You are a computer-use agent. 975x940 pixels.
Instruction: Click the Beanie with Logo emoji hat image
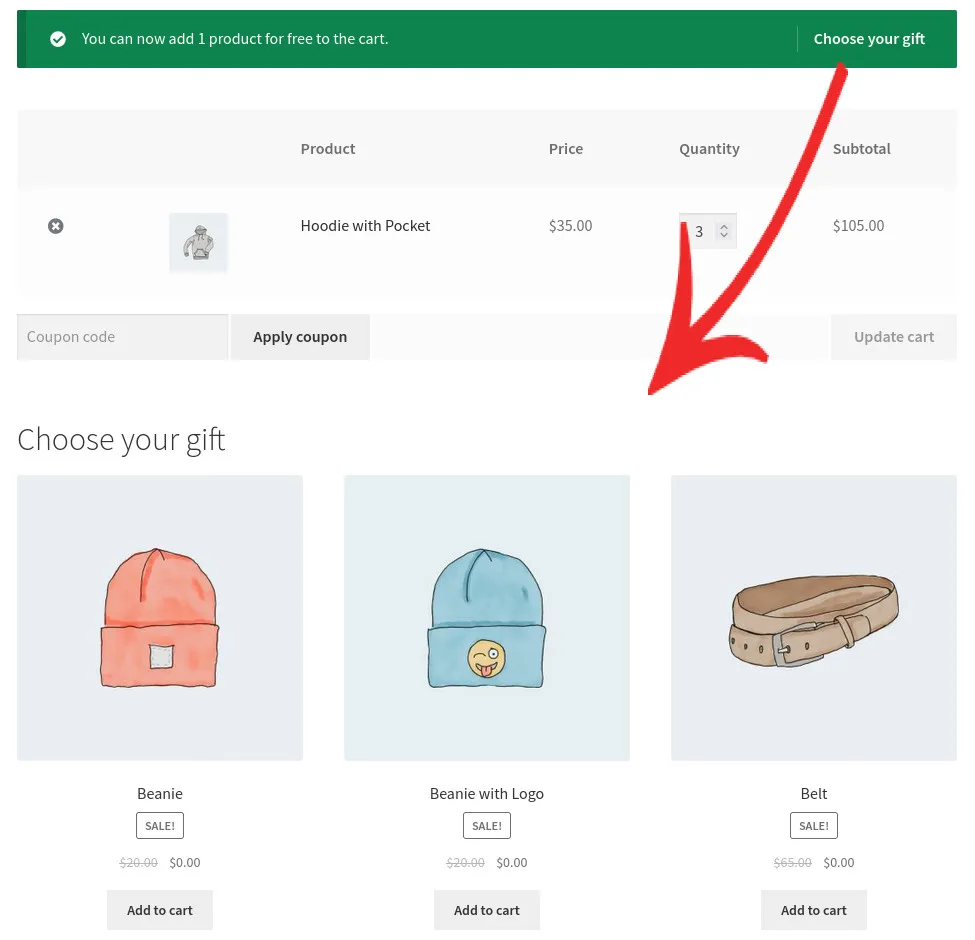(x=487, y=617)
